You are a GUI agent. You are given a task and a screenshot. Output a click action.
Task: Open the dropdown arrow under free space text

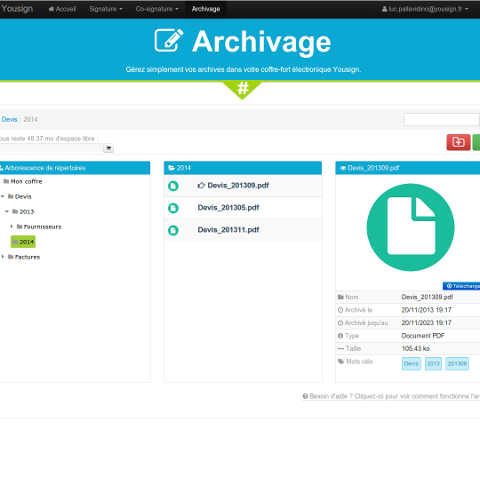108,148
